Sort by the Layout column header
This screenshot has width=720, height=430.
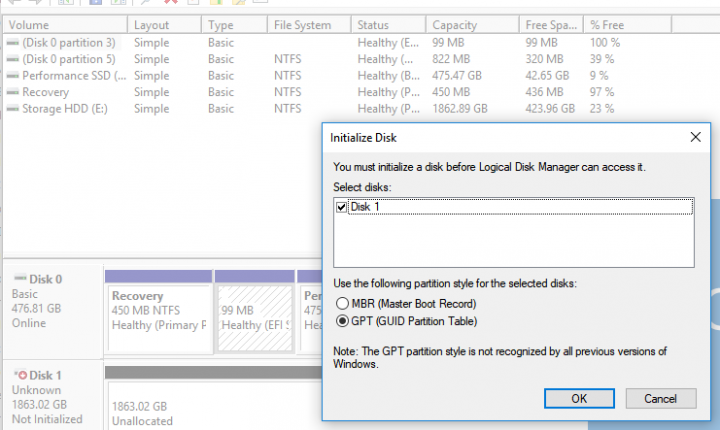tap(164, 25)
